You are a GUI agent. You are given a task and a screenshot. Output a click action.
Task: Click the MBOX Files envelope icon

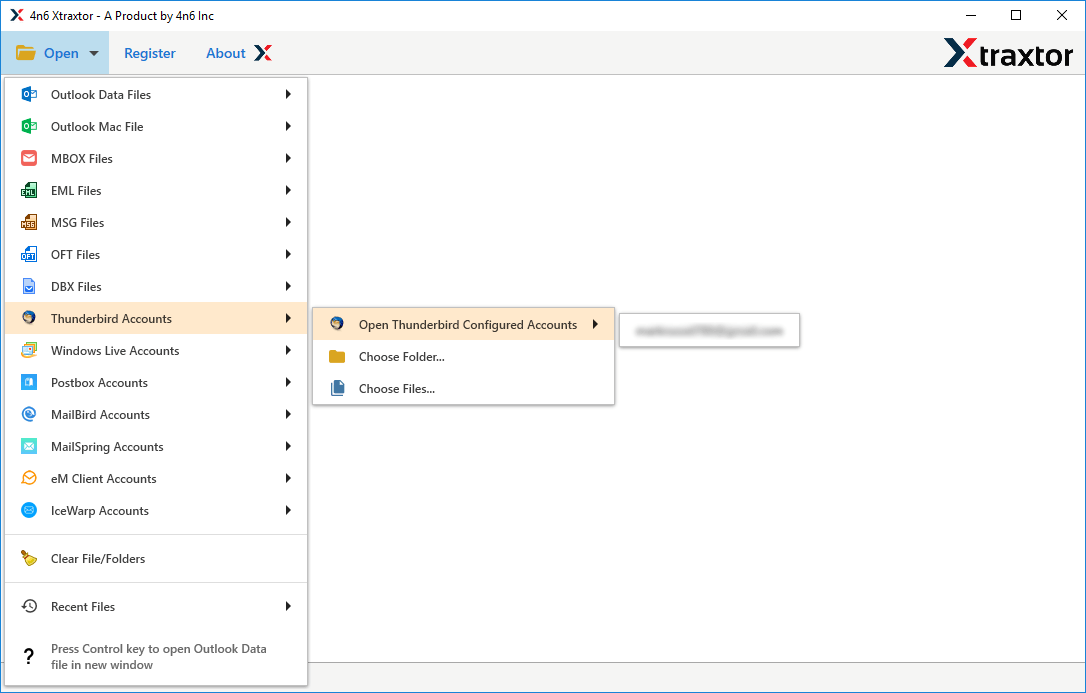pyautogui.click(x=28, y=158)
